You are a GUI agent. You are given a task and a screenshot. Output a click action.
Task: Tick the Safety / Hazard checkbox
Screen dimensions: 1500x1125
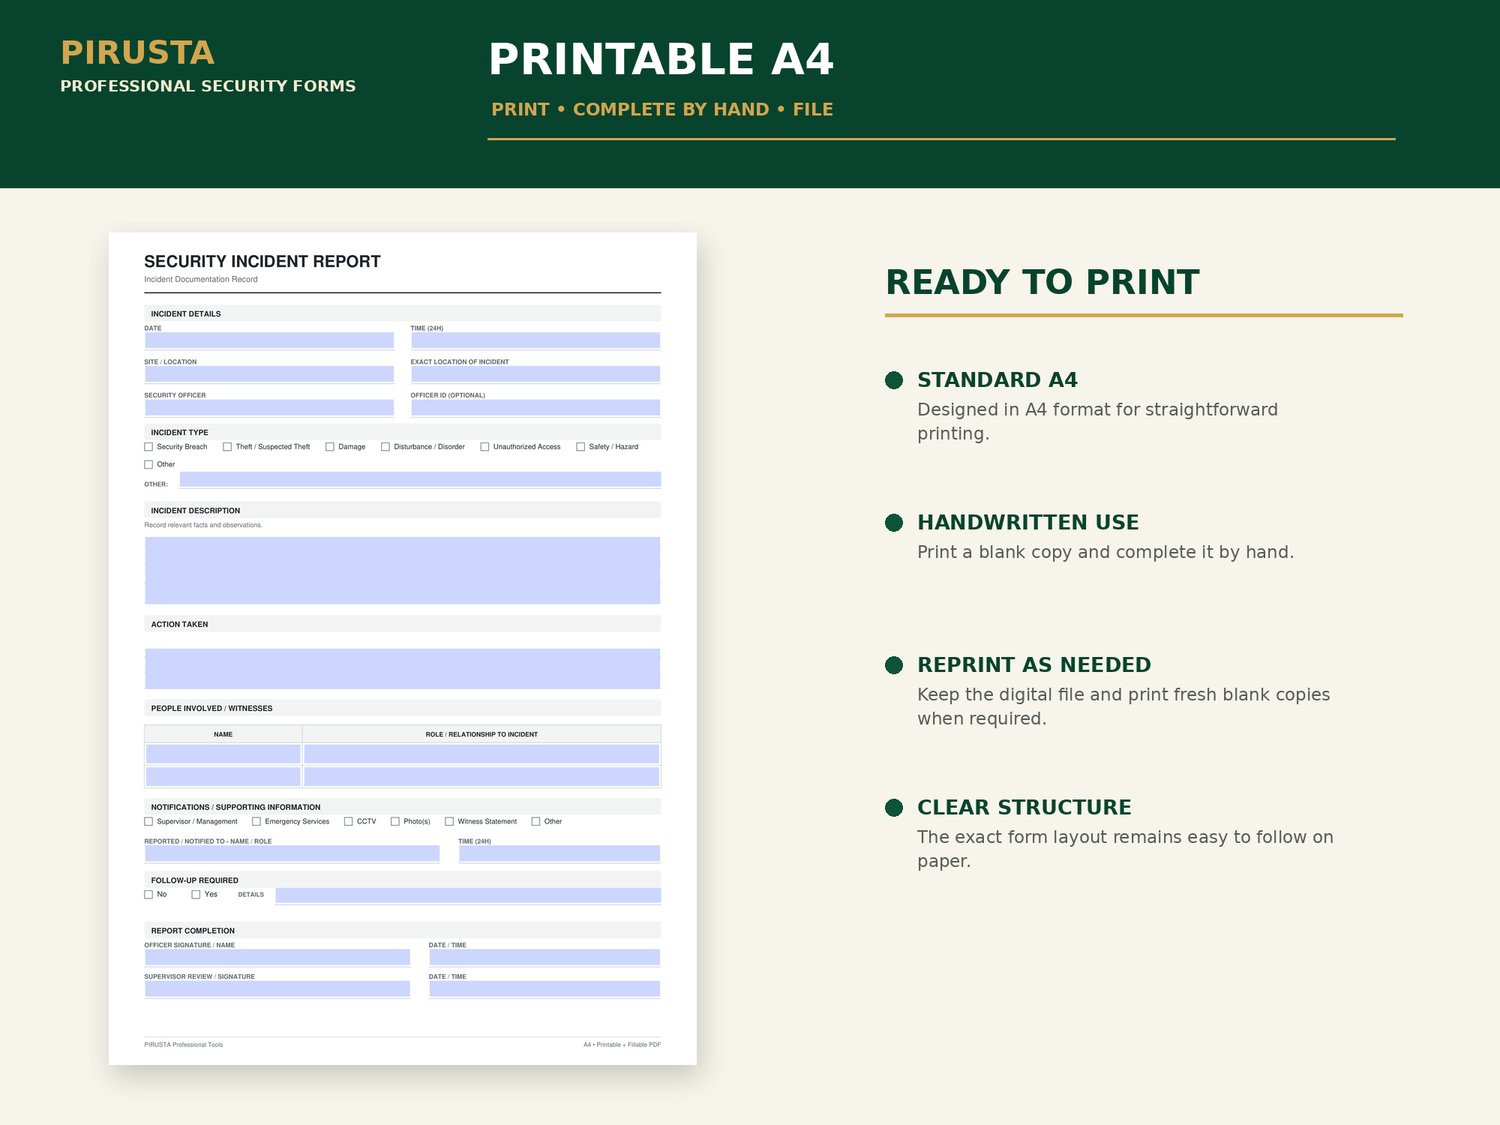tap(581, 447)
